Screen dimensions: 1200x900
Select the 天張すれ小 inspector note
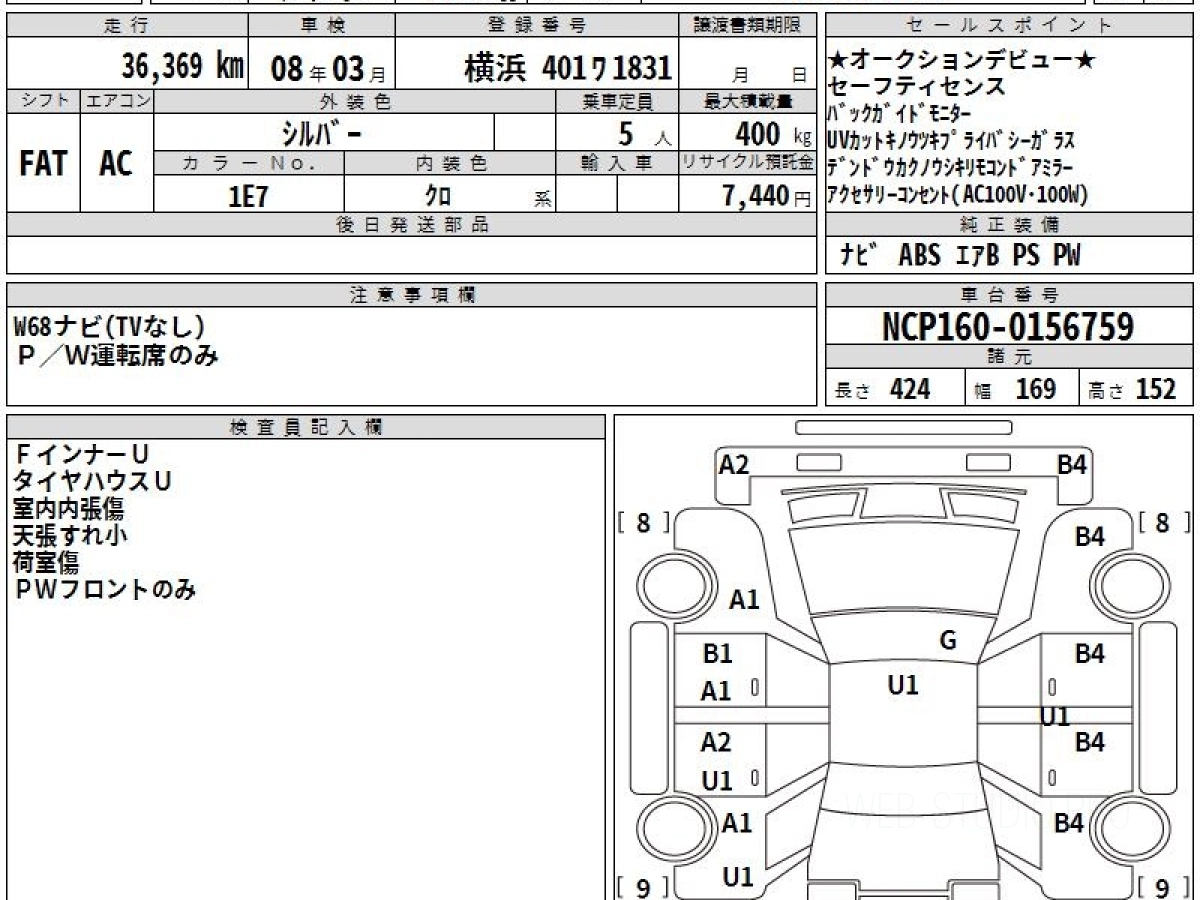(x=70, y=535)
